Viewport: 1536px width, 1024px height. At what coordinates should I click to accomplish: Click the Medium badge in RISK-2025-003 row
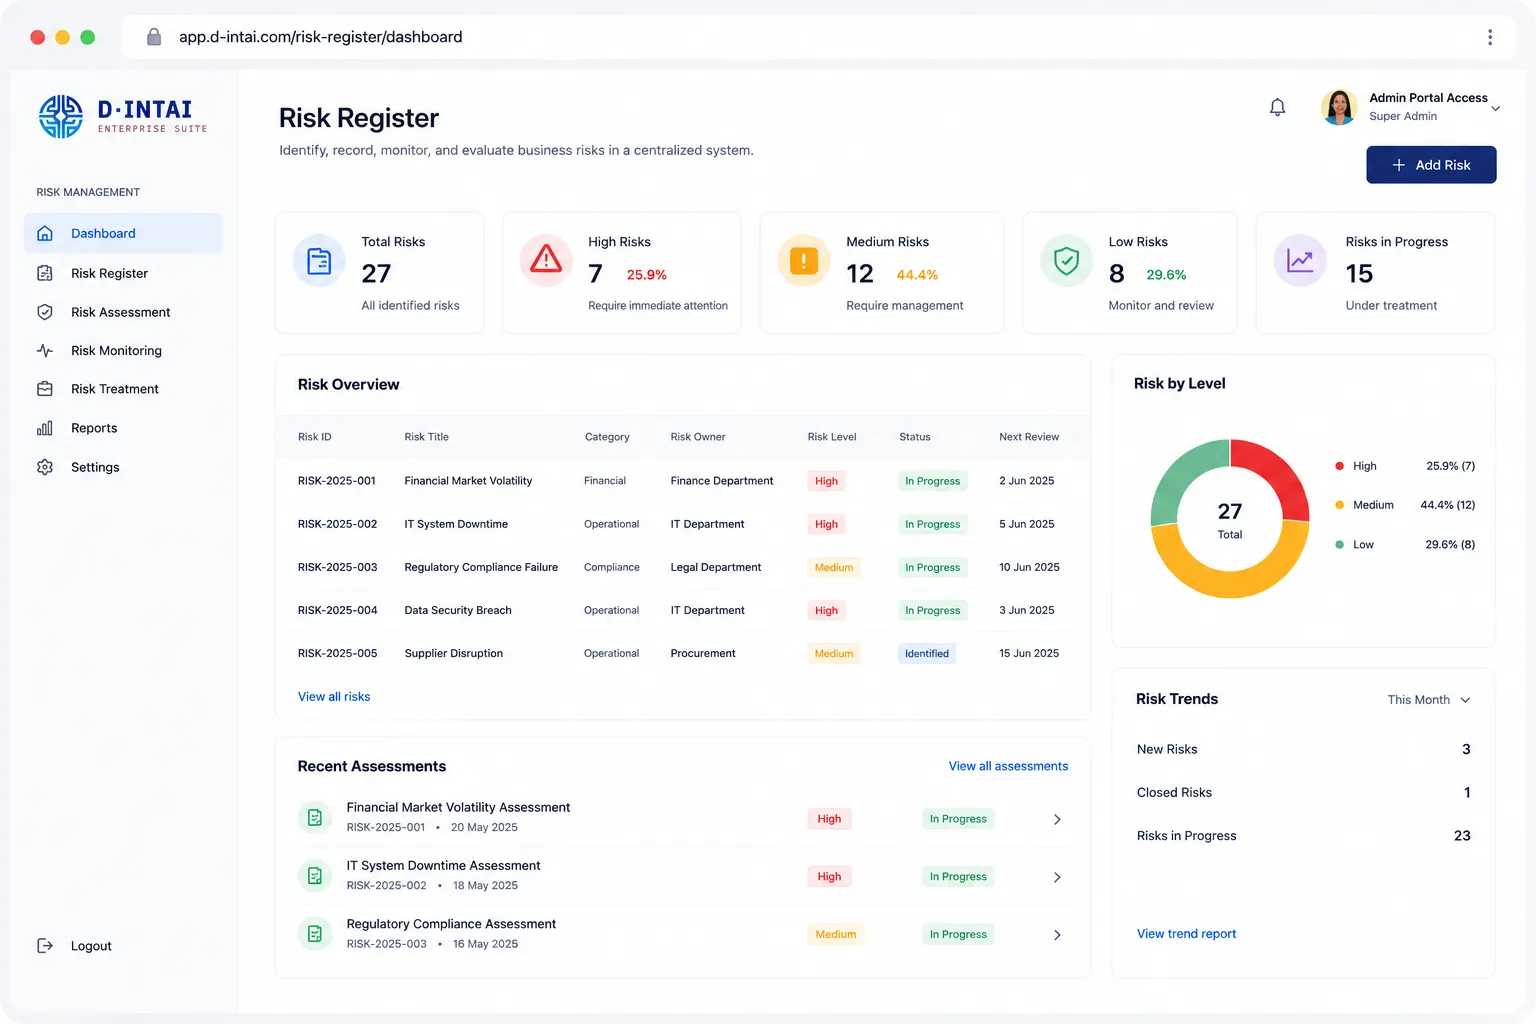pos(834,567)
